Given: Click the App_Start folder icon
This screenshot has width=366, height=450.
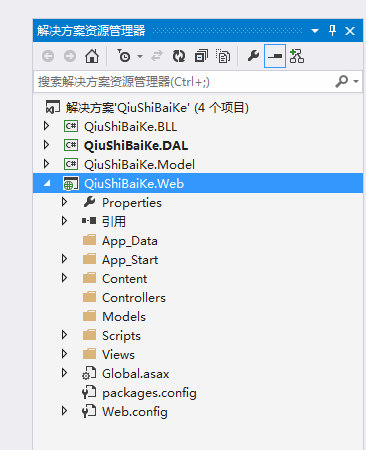Looking at the screenshot, I should tap(89, 259).
